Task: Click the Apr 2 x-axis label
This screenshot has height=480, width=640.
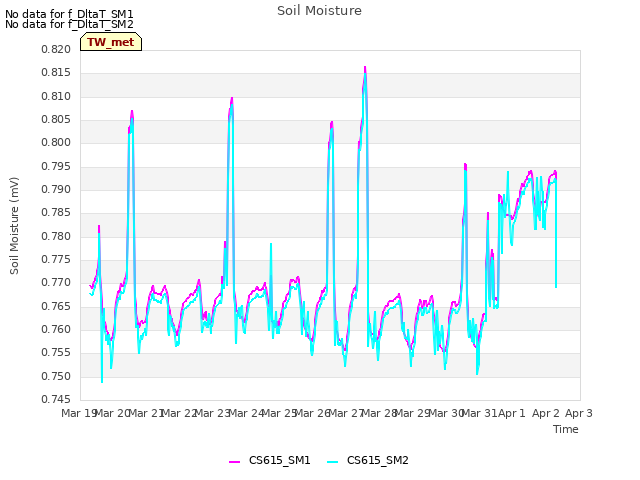Action: tap(545, 413)
